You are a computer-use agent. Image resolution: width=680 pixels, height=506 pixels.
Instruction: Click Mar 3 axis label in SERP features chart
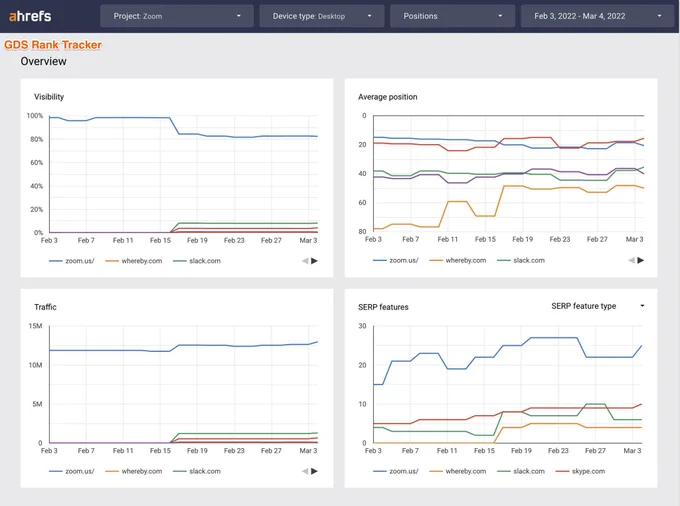[x=632, y=451]
